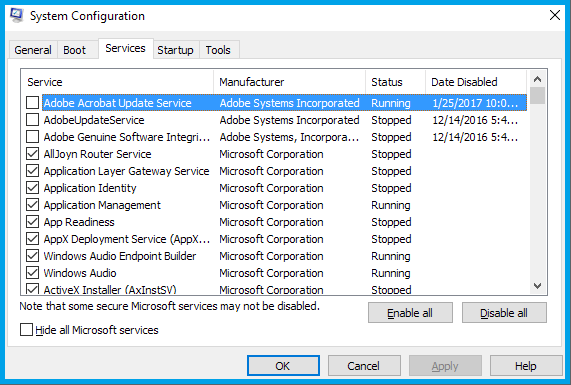Image resolution: width=571 pixels, height=385 pixels.
Task: Click Adobe Systems, Incorpora... manufacturer cell
Action: (x=289, y=137)
